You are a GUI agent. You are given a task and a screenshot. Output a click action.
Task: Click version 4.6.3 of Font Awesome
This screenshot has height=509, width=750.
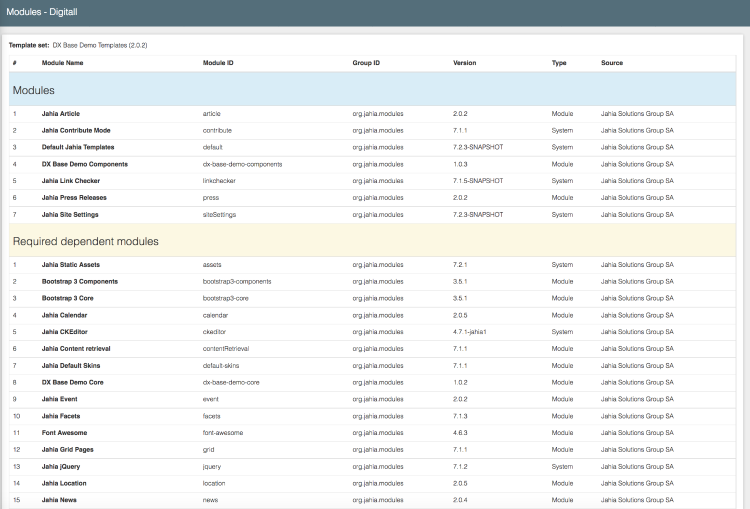tap(460, 432)
